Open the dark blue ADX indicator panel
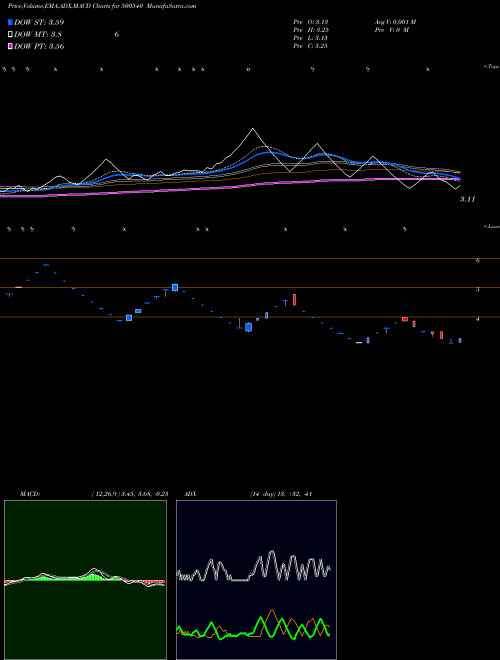This screenshot has height=660, width=500. point(256,580)
